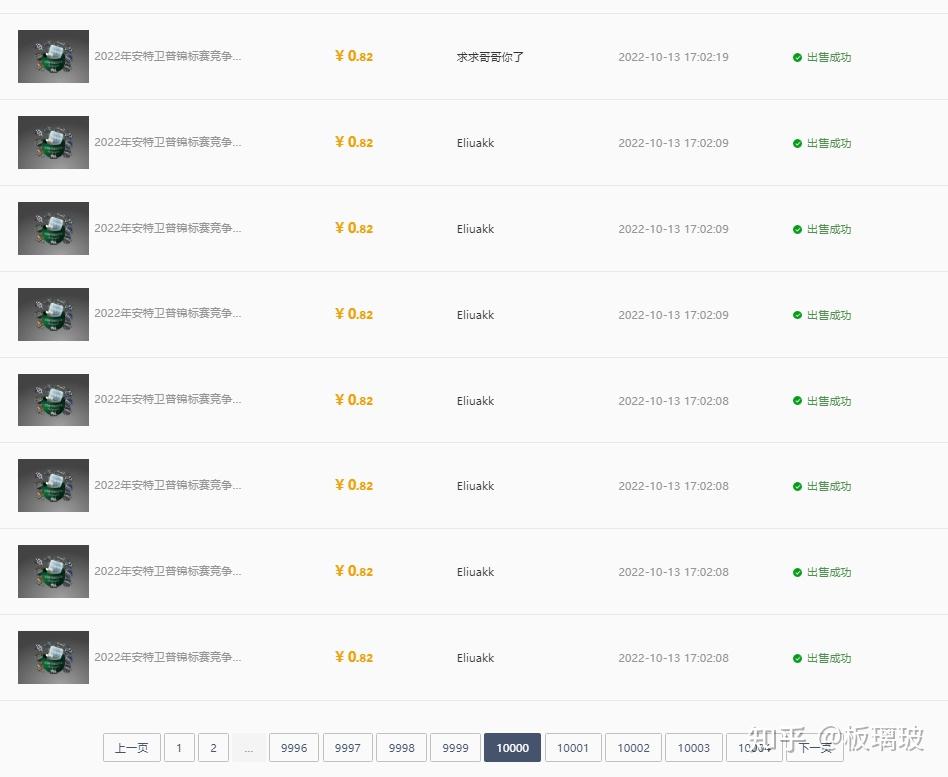Click buyer Eliuakk in last row above pagination
This screenshot has width=948, height=777.
[x=475, y=658]
